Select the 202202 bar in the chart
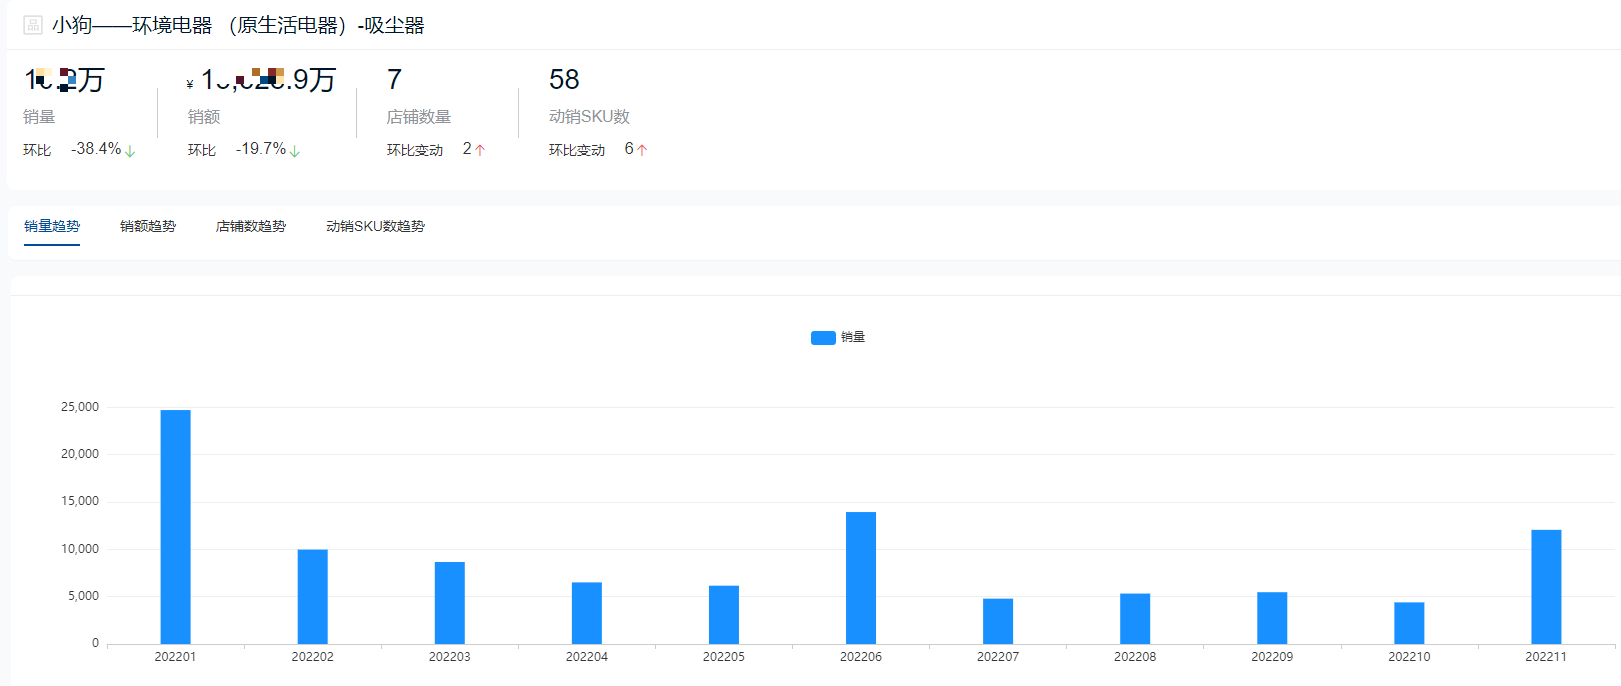Image resolution: width=1621 pixels, height=686 pixels. click(312, 597)
